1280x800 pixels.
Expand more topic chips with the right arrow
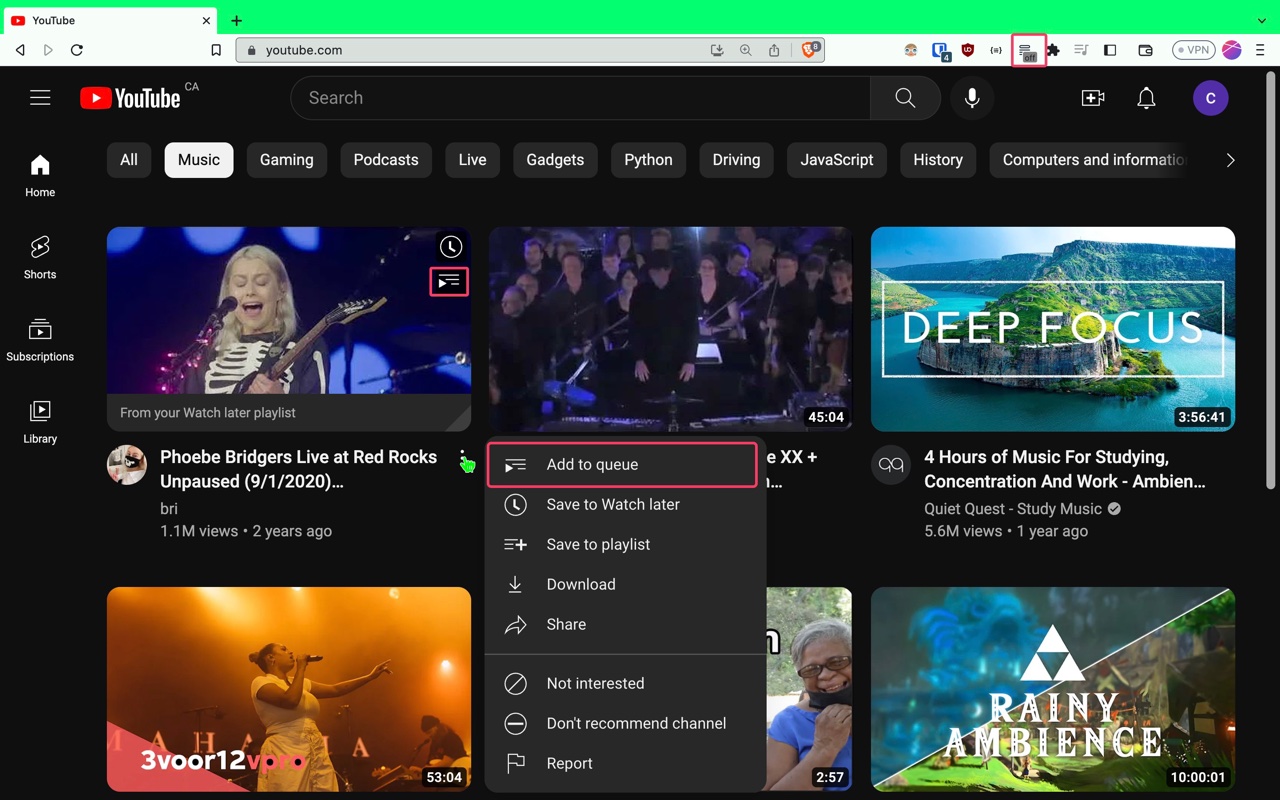point(1230,160)
